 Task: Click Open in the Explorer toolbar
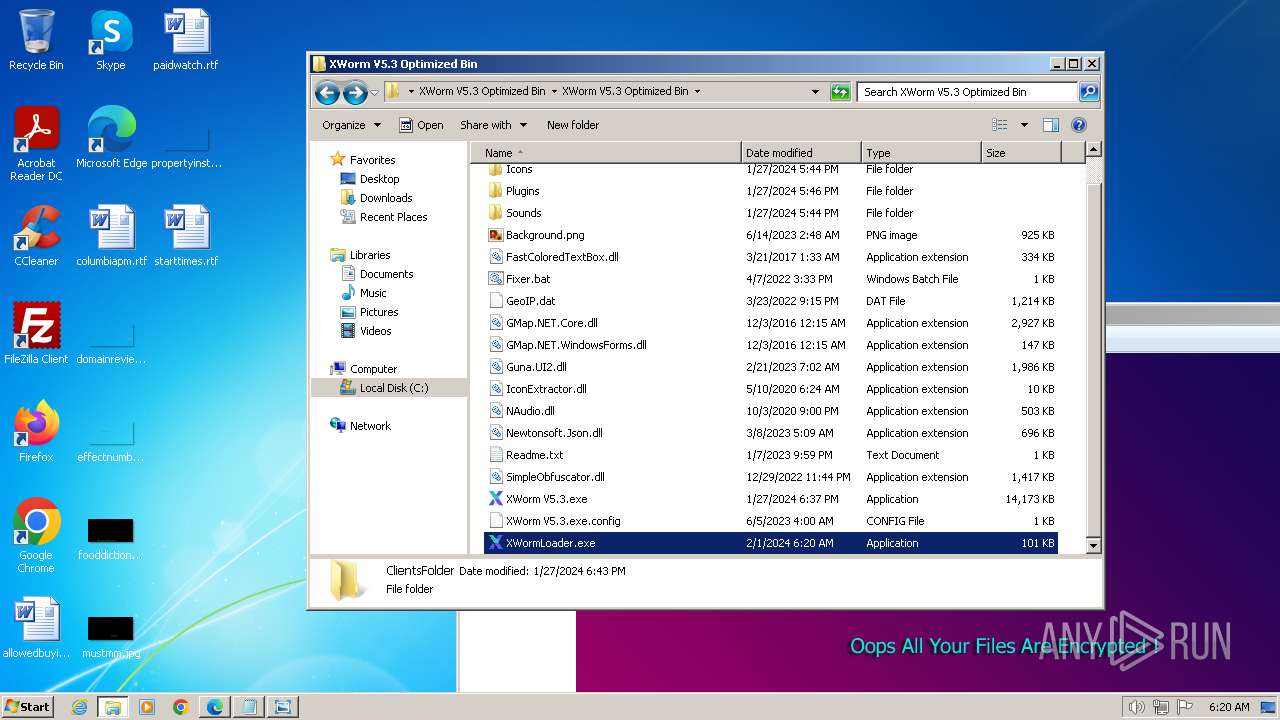click(421, 125)
